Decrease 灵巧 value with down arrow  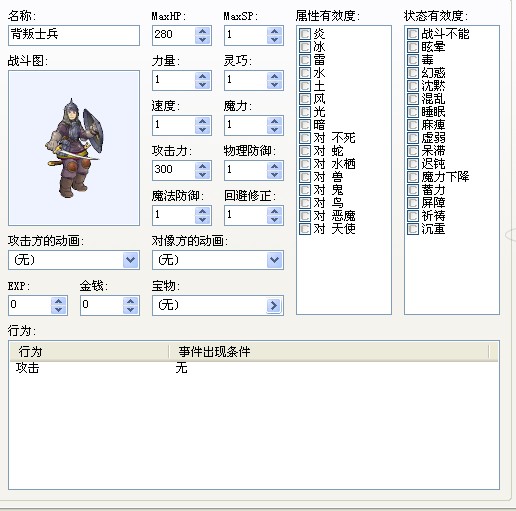coord(274,85)
